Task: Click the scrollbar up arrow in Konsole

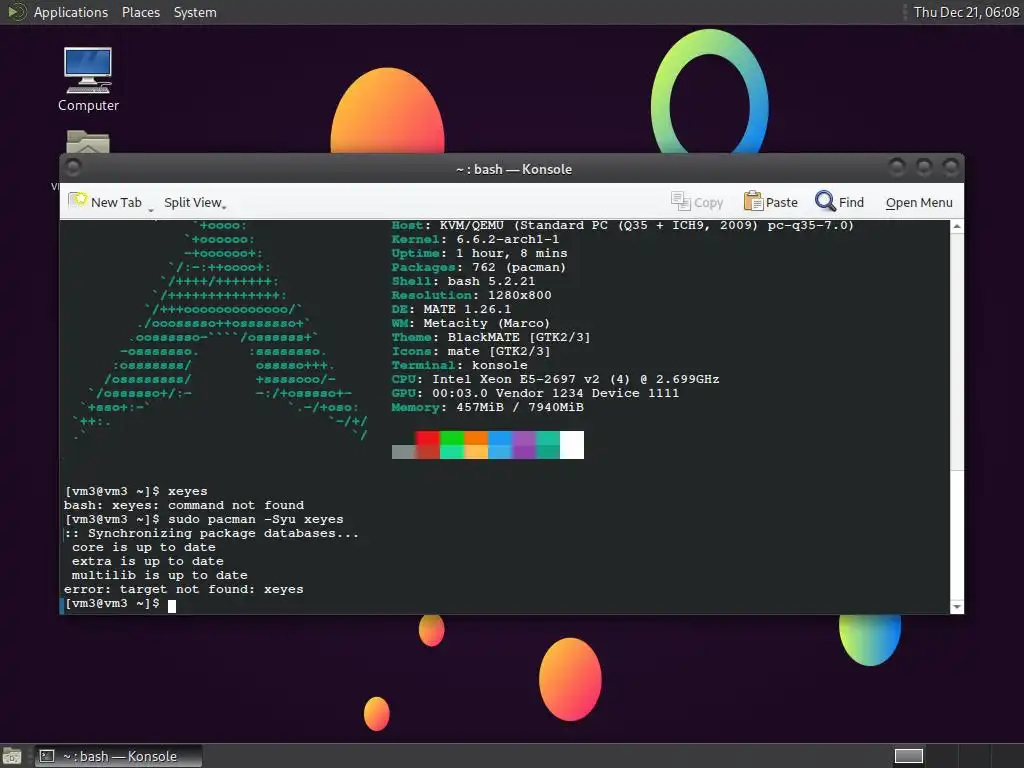Action: click(957, 226)
